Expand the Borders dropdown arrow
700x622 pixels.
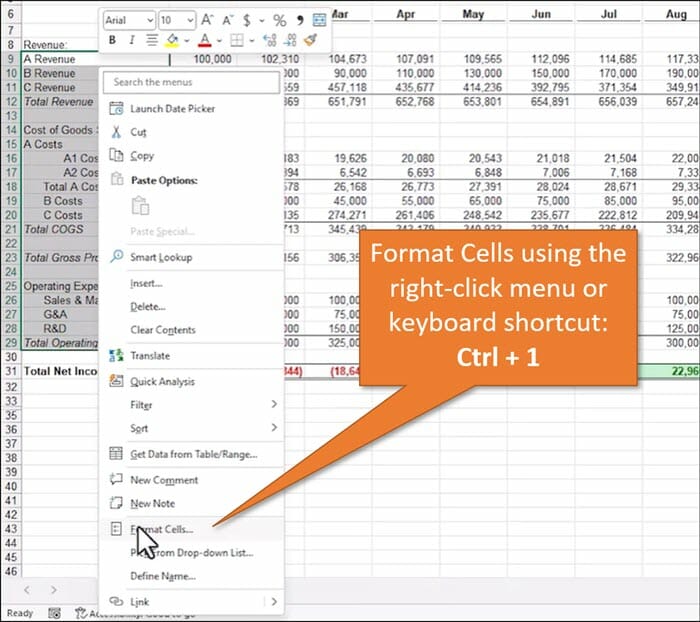tap(250, 40)
